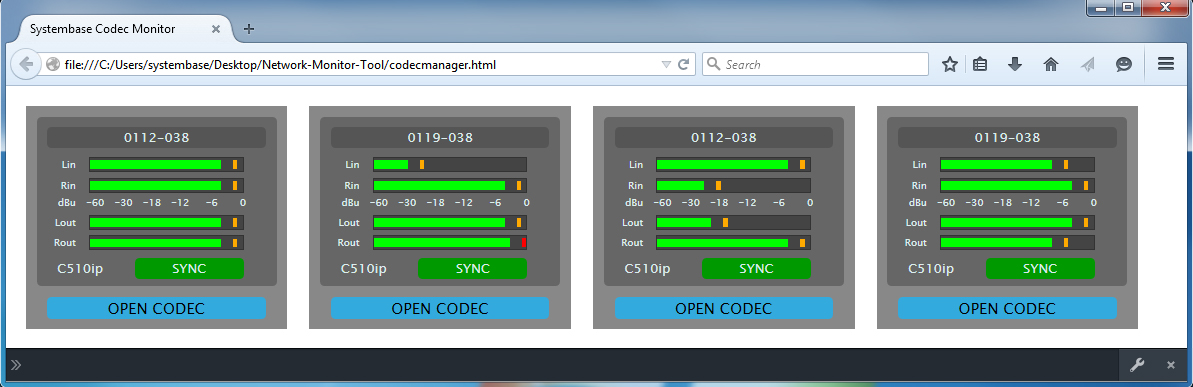Click OPEN CODEC on the fourth codec panel
Image resolution: width=1193 pixels, height=387 pixels.
(x=1007, y=308)
